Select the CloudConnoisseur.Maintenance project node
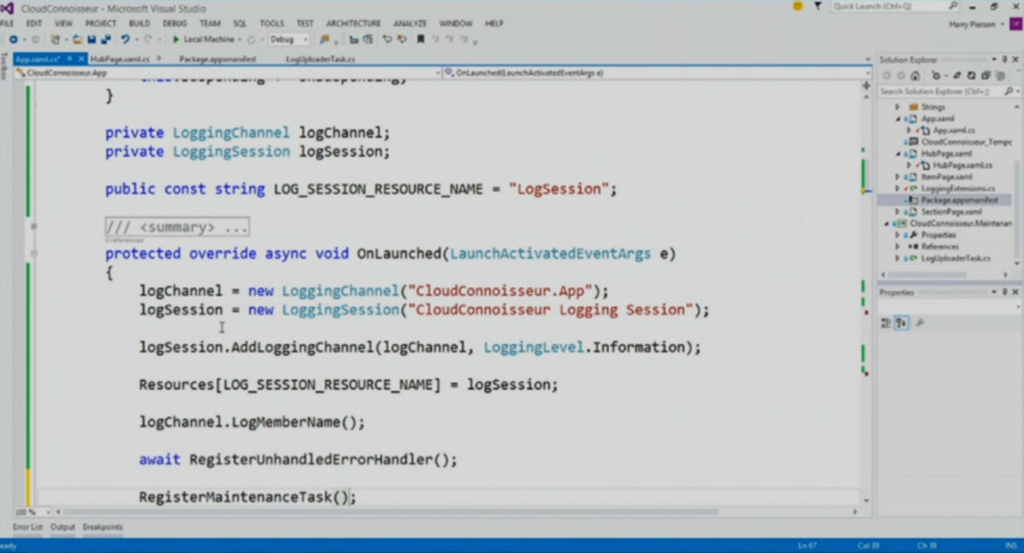 (961, 223)
